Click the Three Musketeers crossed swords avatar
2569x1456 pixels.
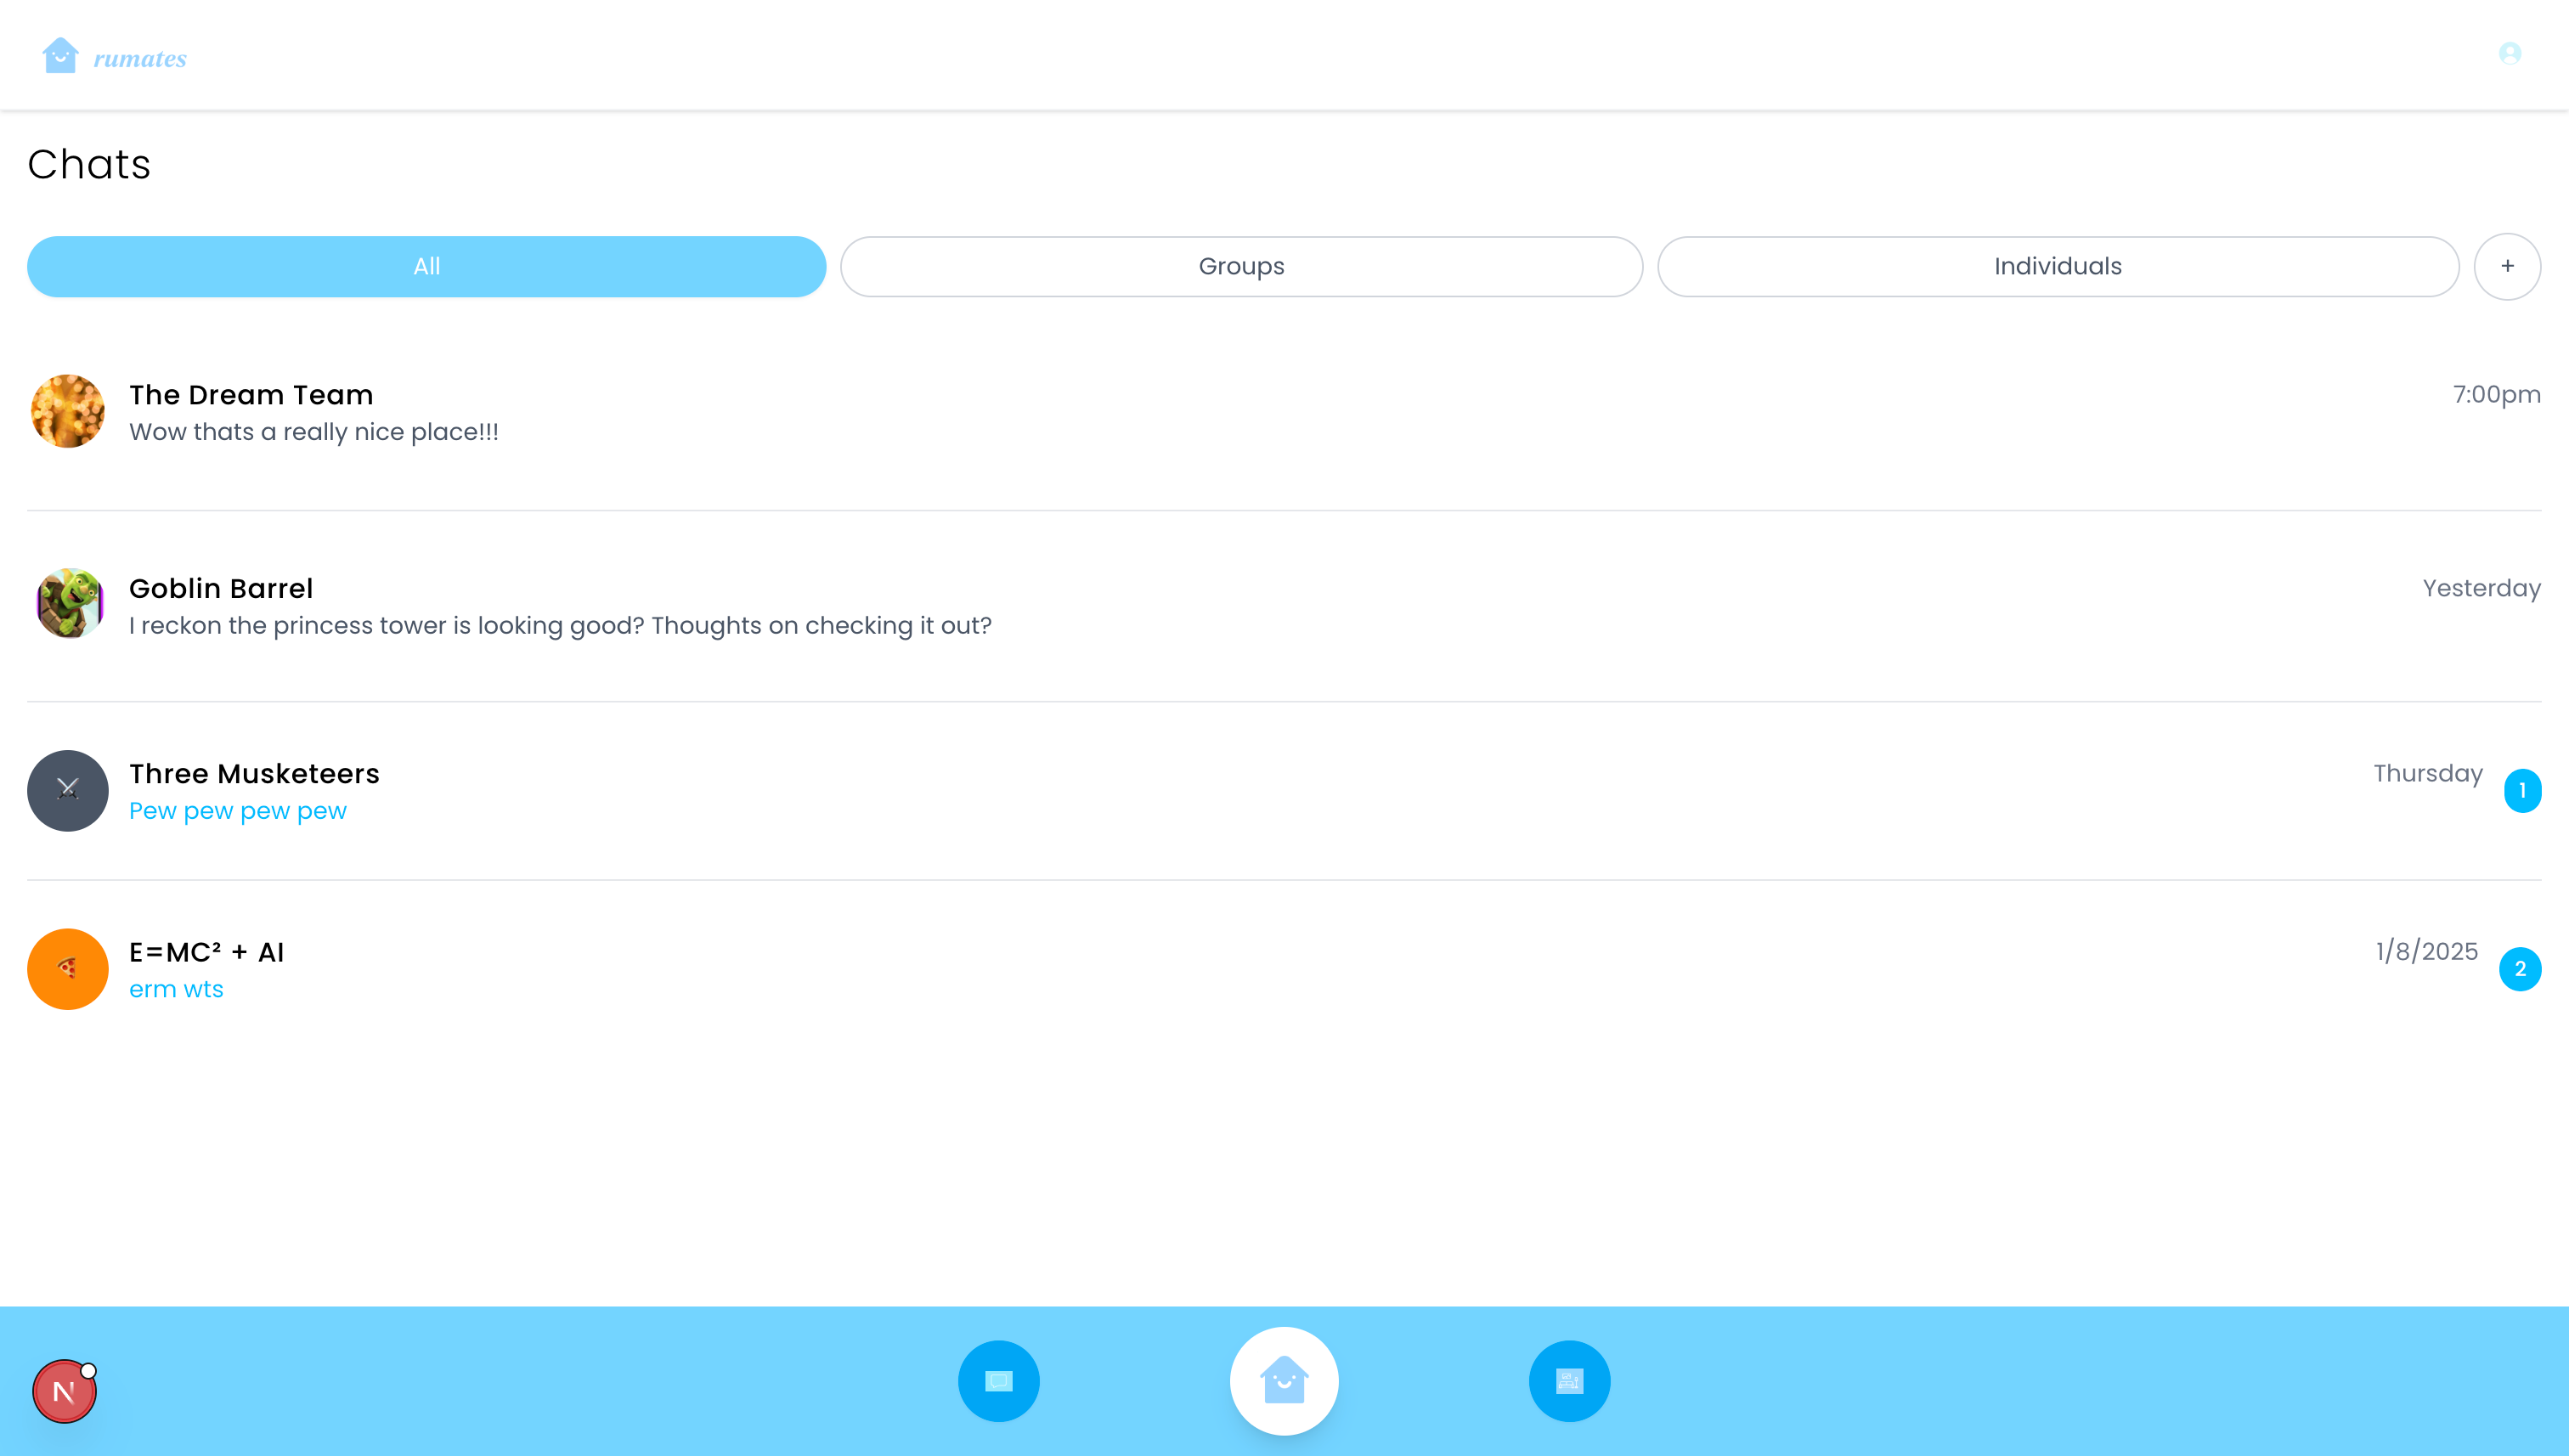point(68,790)
